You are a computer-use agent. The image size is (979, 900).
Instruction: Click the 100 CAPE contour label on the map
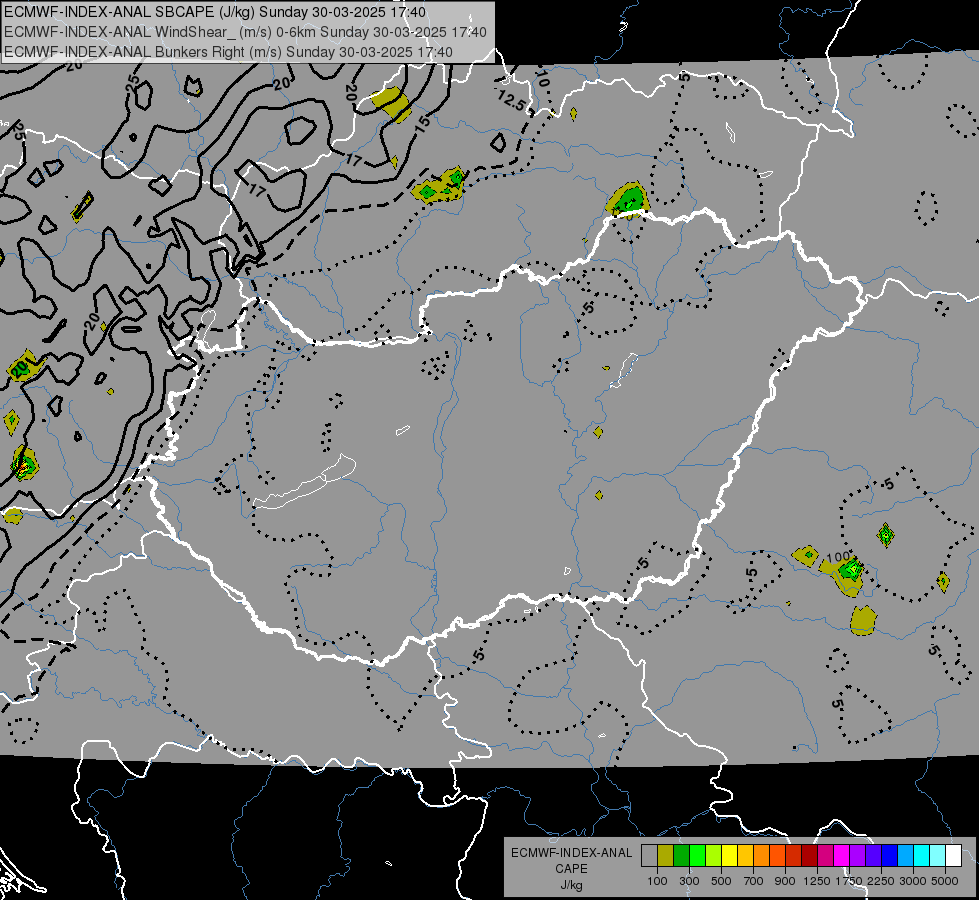coord(838,556)
